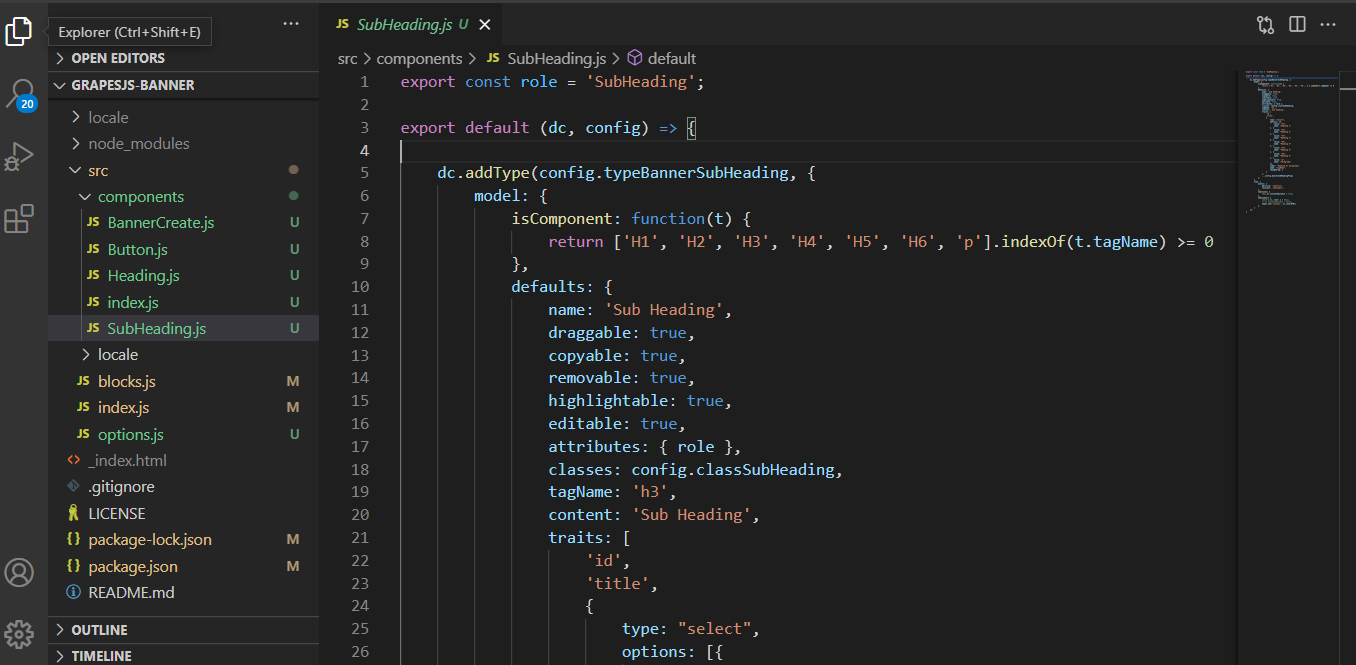This screenshot has width=1356, height=665.
Task: Click the license icon beside LICENSE
Action: click(x=73, y=513)
